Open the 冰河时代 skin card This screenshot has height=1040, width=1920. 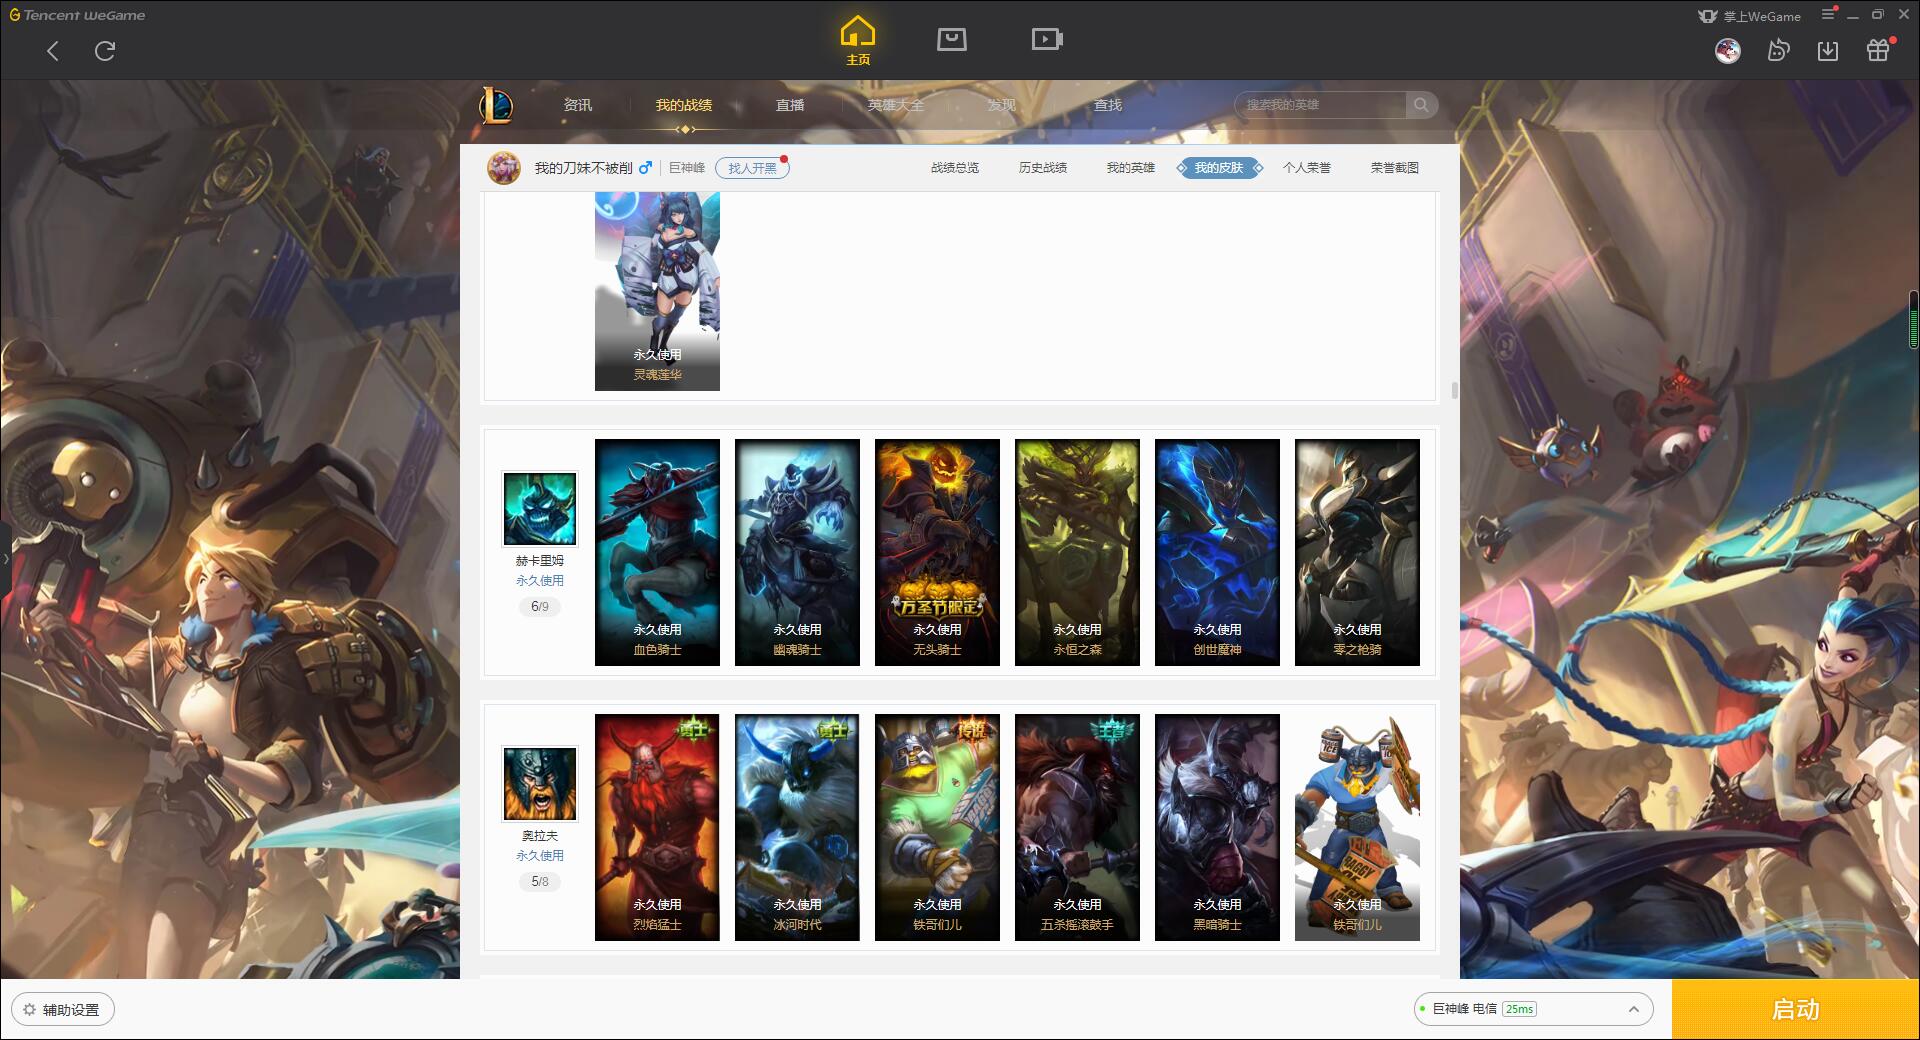tap(797, 827)
